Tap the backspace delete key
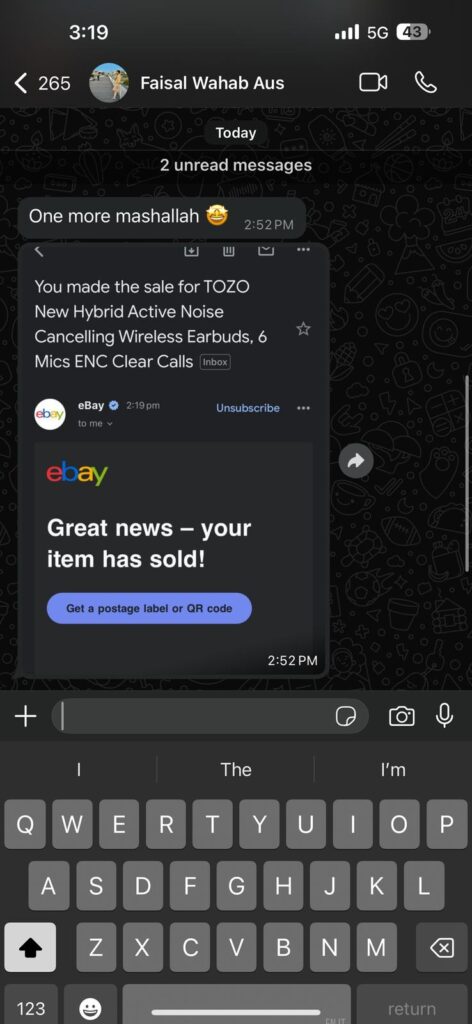Screen dimensions: 472x1024 (441, 948)
